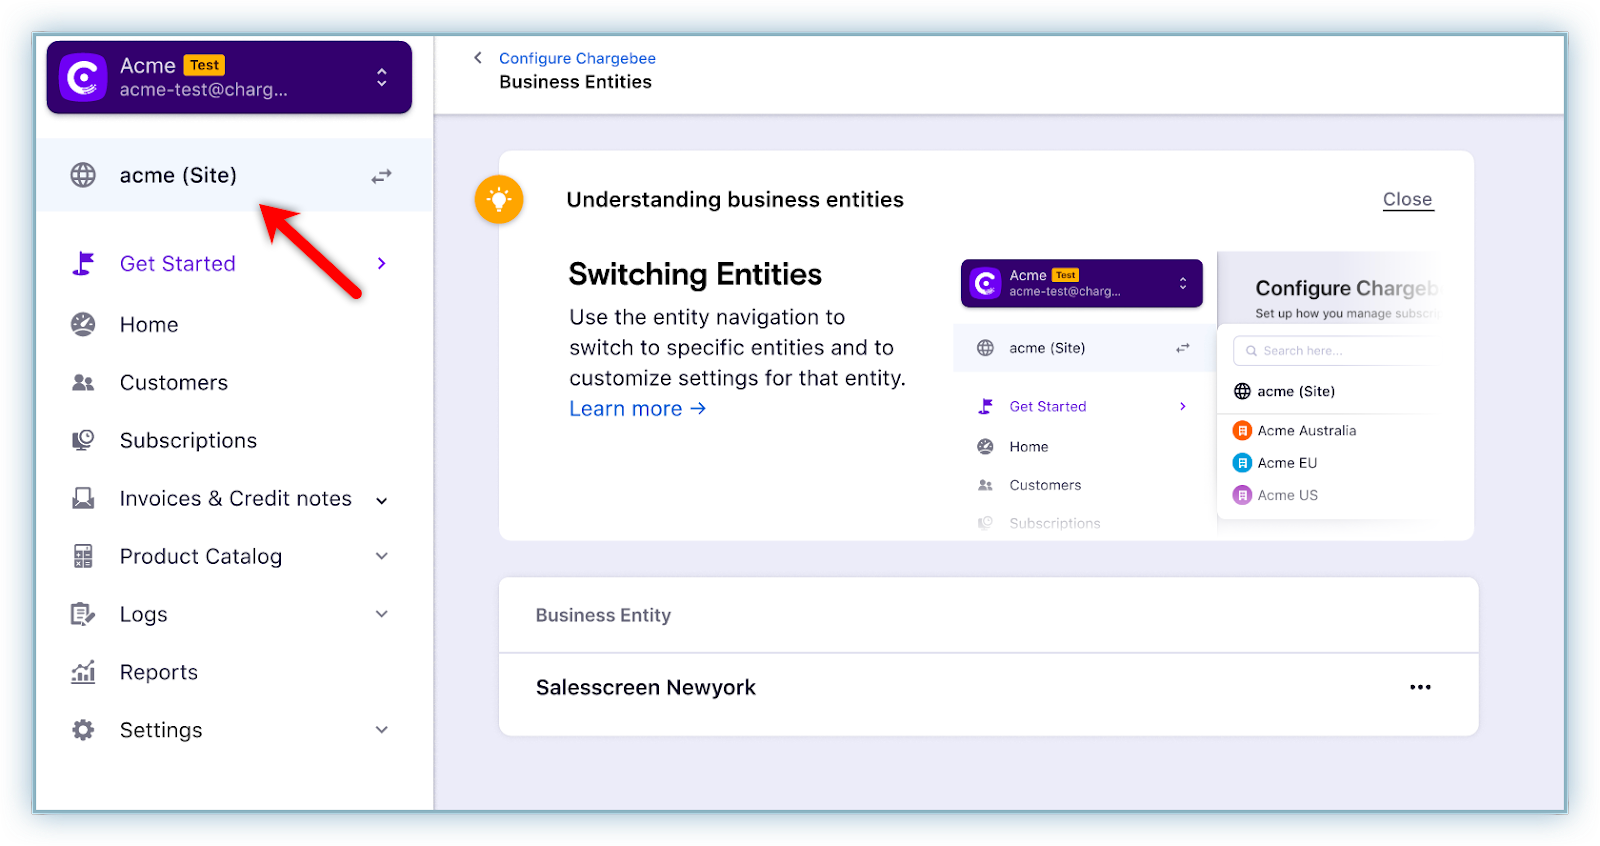
Task: Click the Home dashboard icon
Action: (83, 324)
